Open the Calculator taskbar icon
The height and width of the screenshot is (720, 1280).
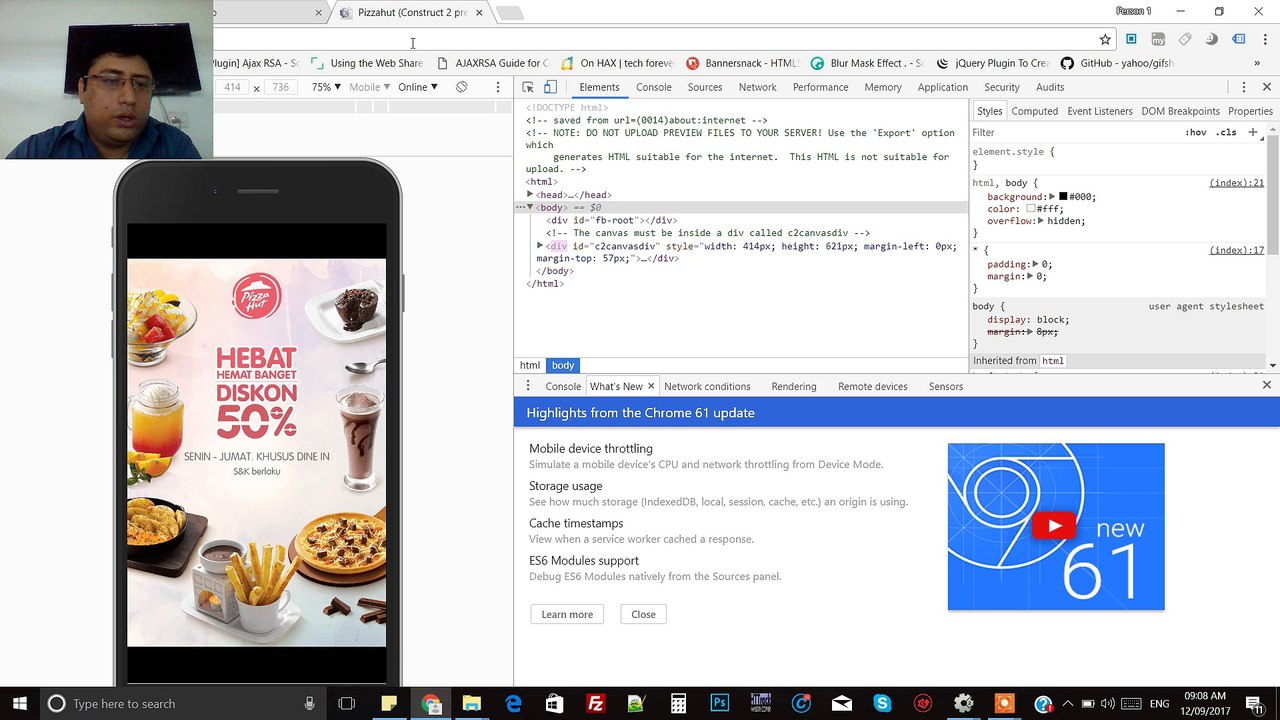pyautogui.click(x=678, y=704)
